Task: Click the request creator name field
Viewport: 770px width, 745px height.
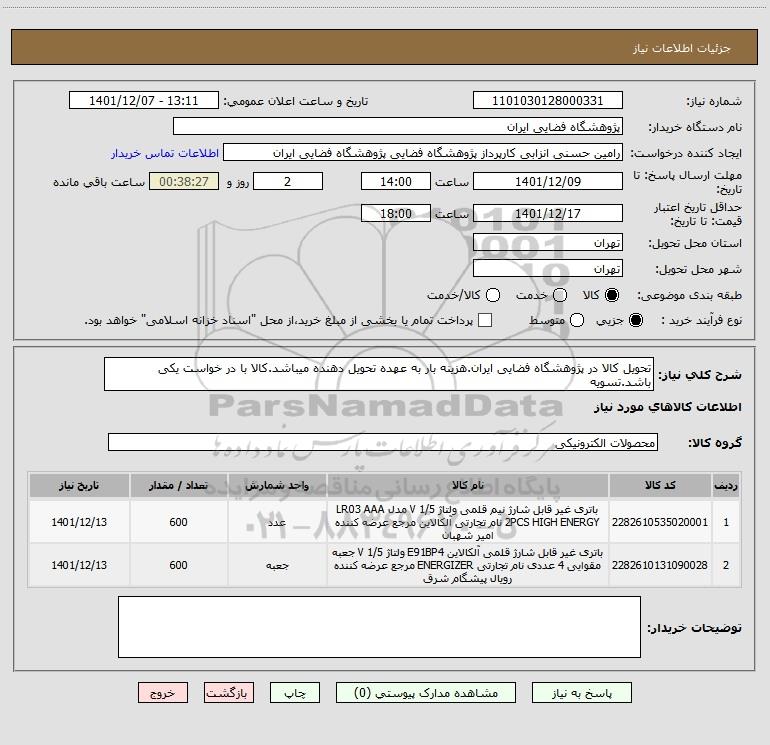Action: [x=423, y=153]
